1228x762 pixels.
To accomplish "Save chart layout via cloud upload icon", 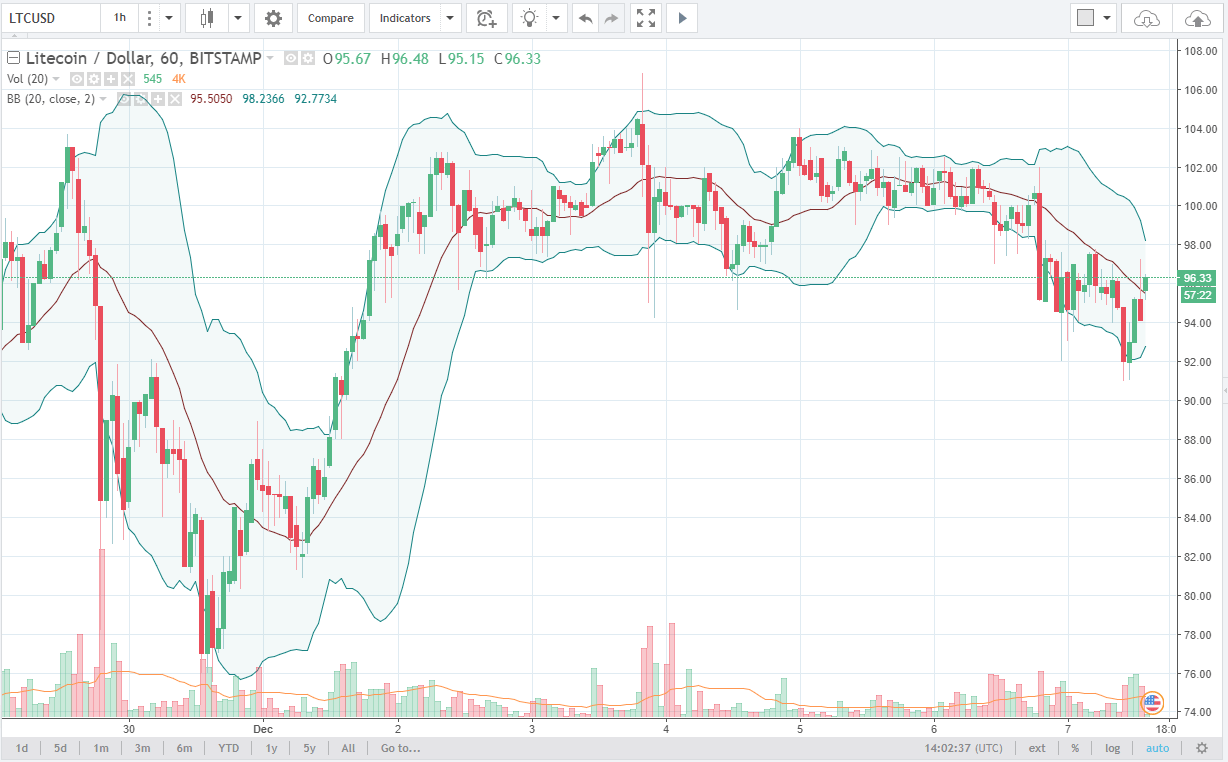I will click(x=1196, y=18).
